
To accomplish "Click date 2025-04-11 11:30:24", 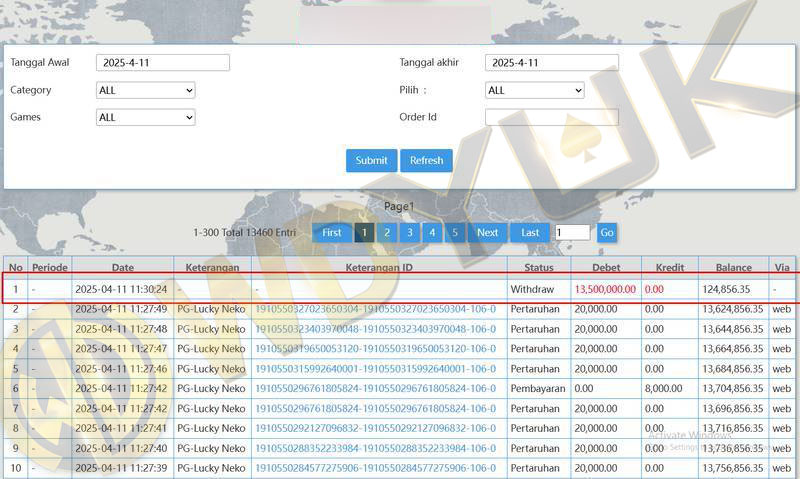I will tap(121, 289).
